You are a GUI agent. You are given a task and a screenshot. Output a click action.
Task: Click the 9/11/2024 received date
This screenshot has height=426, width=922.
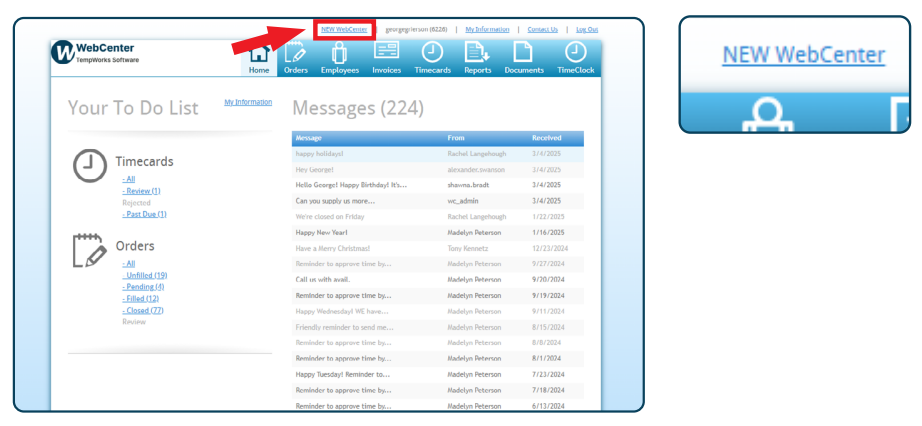(548, 311)
